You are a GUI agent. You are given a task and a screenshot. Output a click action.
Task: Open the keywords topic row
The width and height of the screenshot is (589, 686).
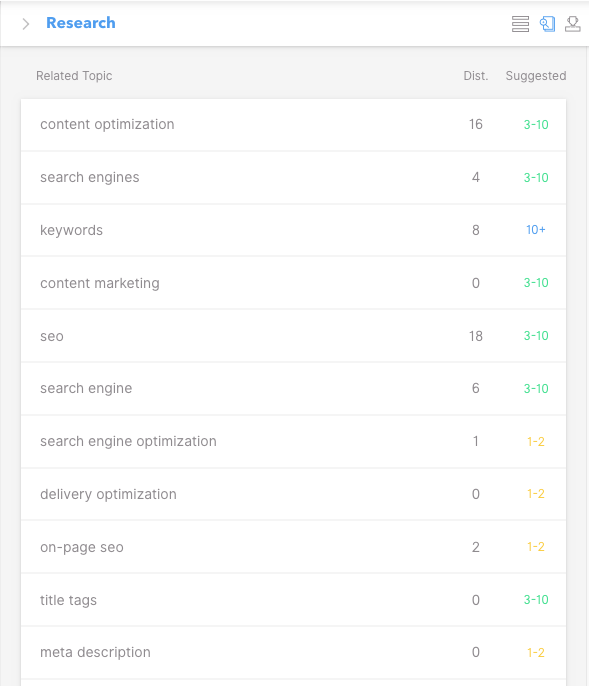pyautogui.click(x=293, y=230)
